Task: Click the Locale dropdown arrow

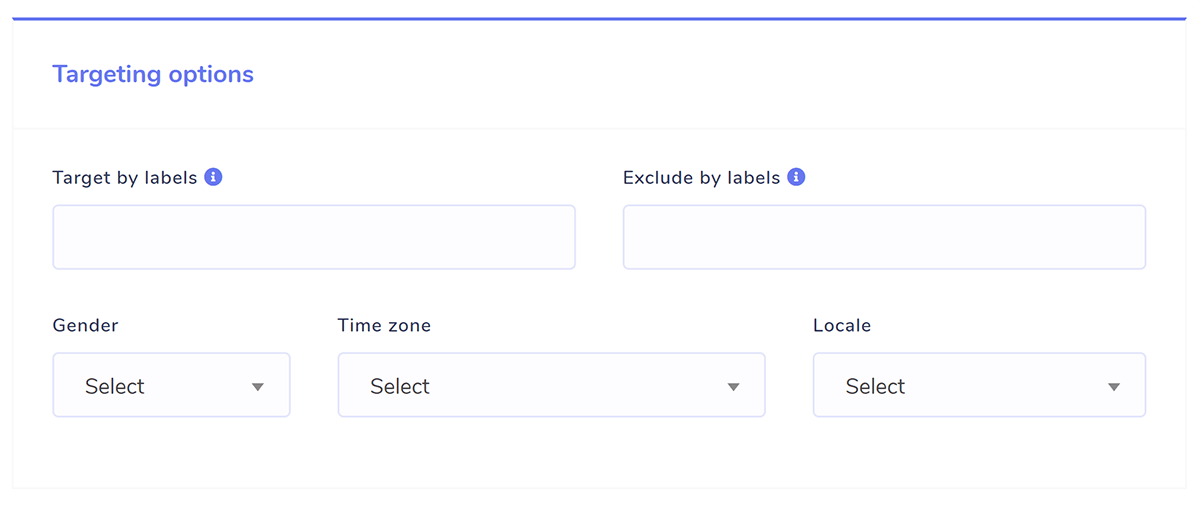Action: (1114, 387)
